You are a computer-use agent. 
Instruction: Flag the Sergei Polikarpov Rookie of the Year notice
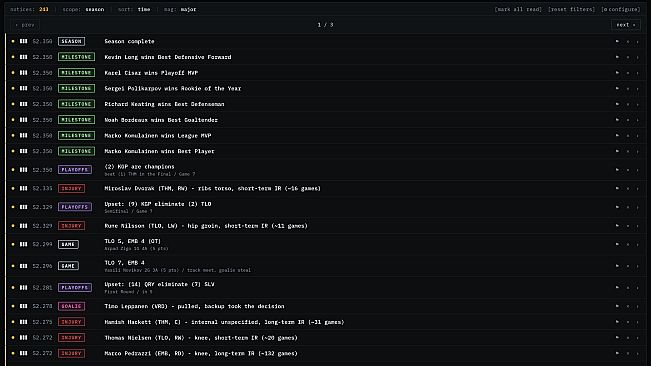click(x=617, y=88)
